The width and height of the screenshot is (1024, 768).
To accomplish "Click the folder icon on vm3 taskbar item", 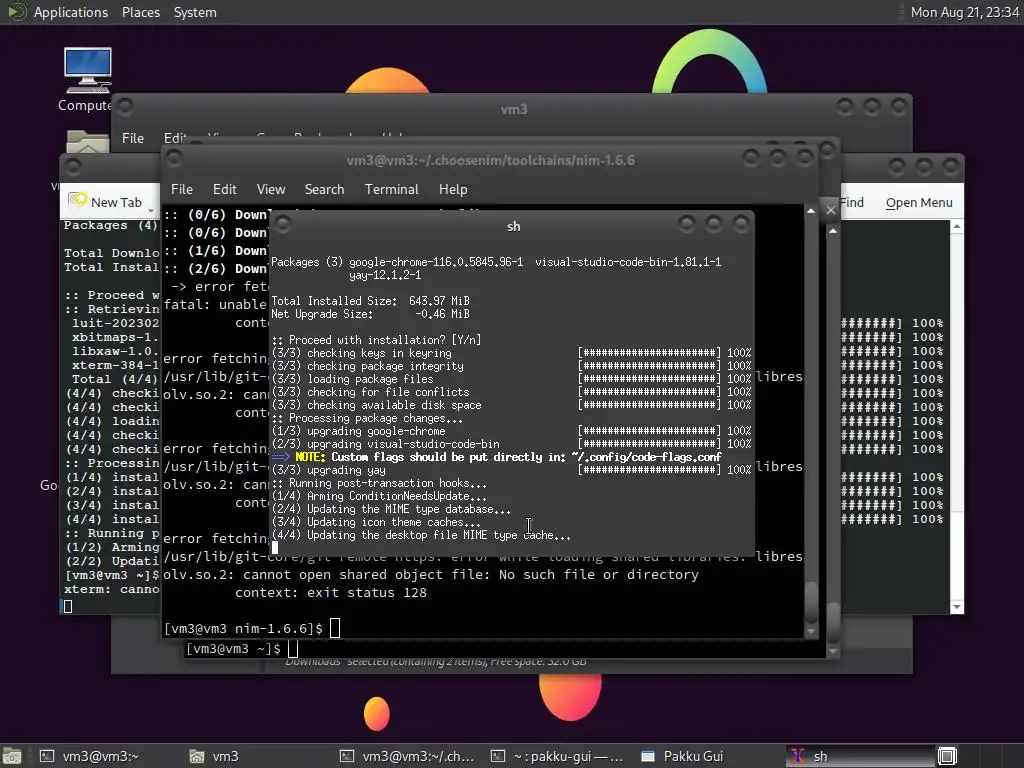I will coord(197,756).
